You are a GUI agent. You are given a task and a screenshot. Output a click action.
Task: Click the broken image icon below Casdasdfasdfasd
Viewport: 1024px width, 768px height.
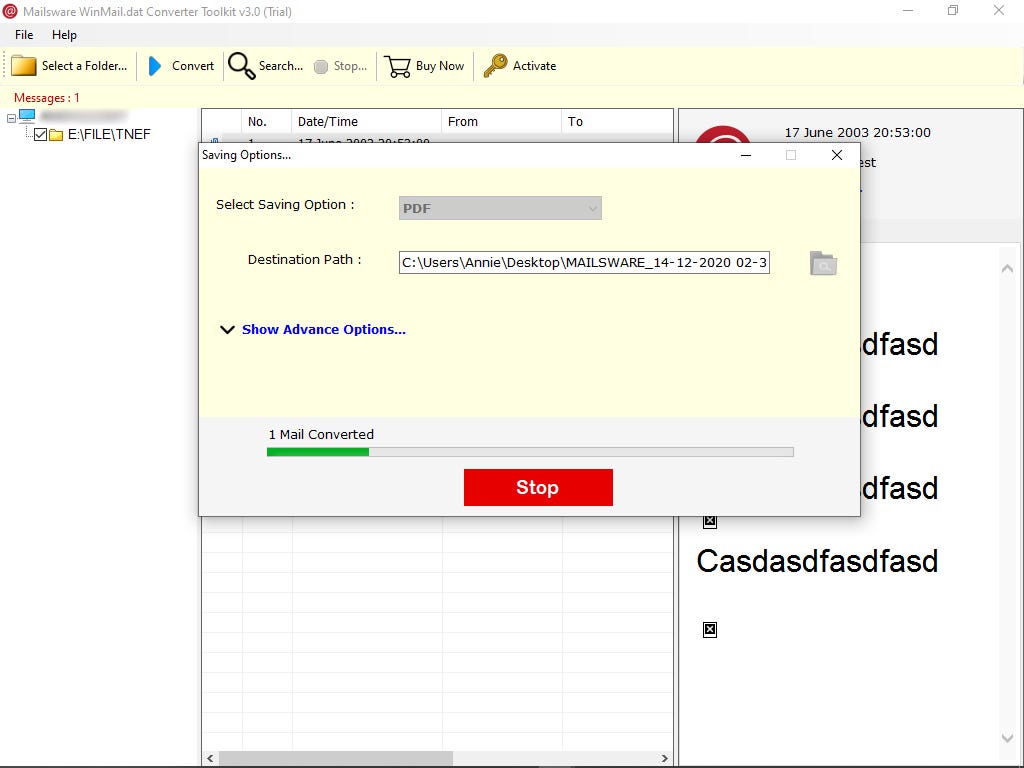pyautogui.click(x=710, y=630)
